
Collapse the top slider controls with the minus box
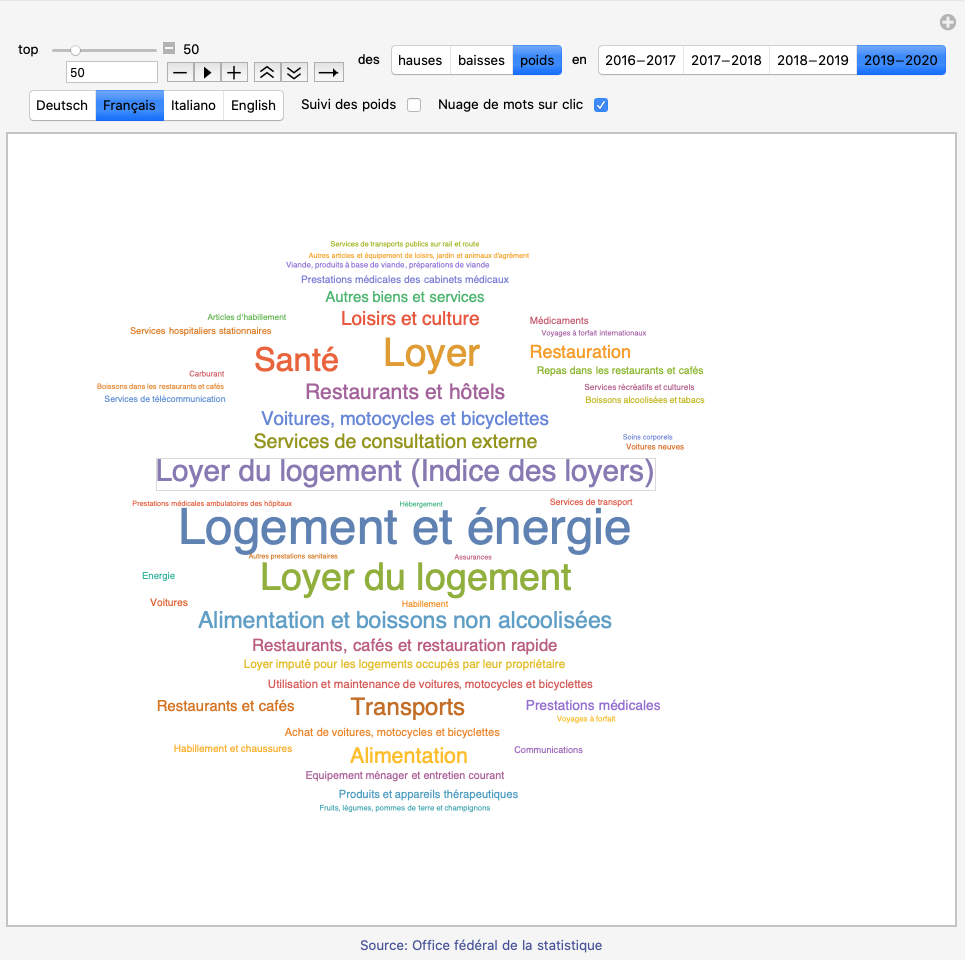tap(169, 48)
